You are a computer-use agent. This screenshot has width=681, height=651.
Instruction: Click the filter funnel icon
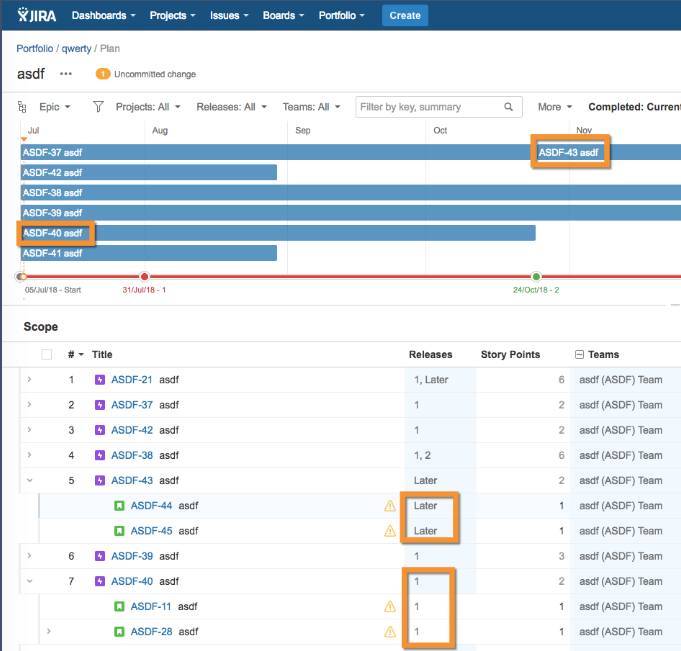99,107
